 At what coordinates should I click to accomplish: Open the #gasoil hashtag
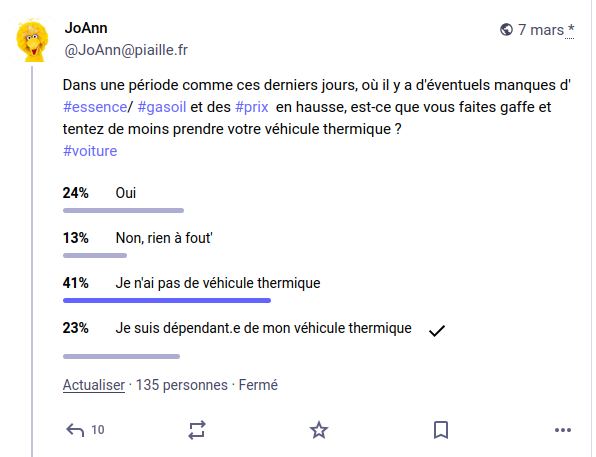162,107
